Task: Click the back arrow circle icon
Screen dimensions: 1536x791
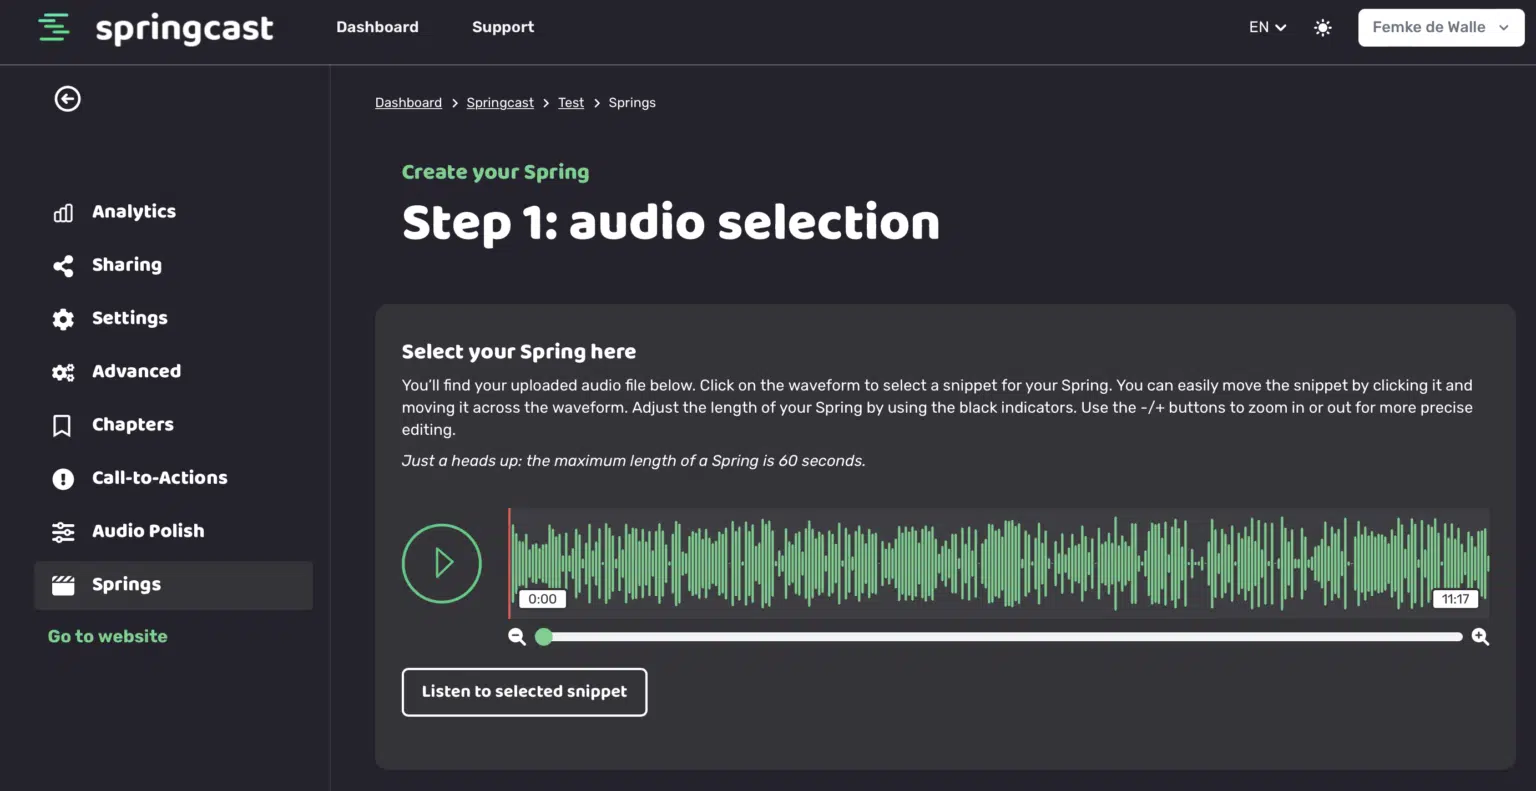Action: coord(67,98)
